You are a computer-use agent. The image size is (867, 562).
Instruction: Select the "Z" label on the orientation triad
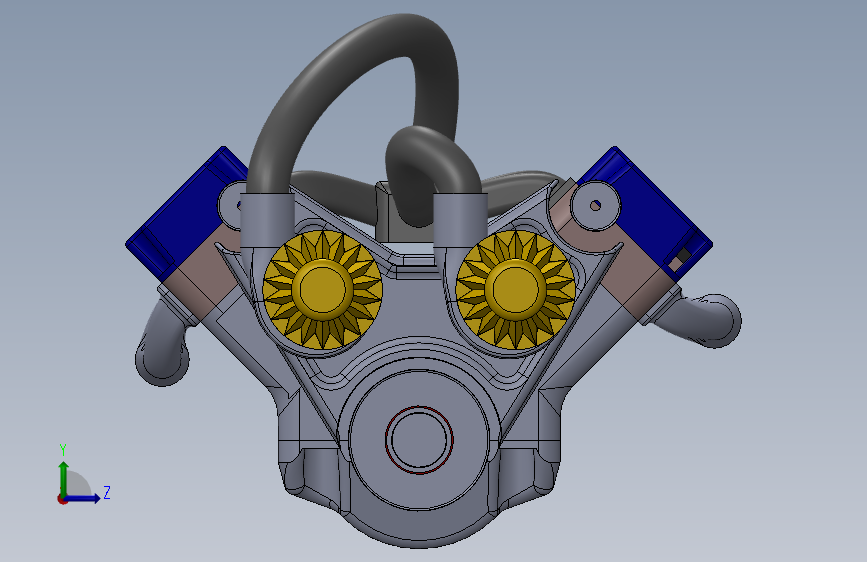tap(107, 492)
